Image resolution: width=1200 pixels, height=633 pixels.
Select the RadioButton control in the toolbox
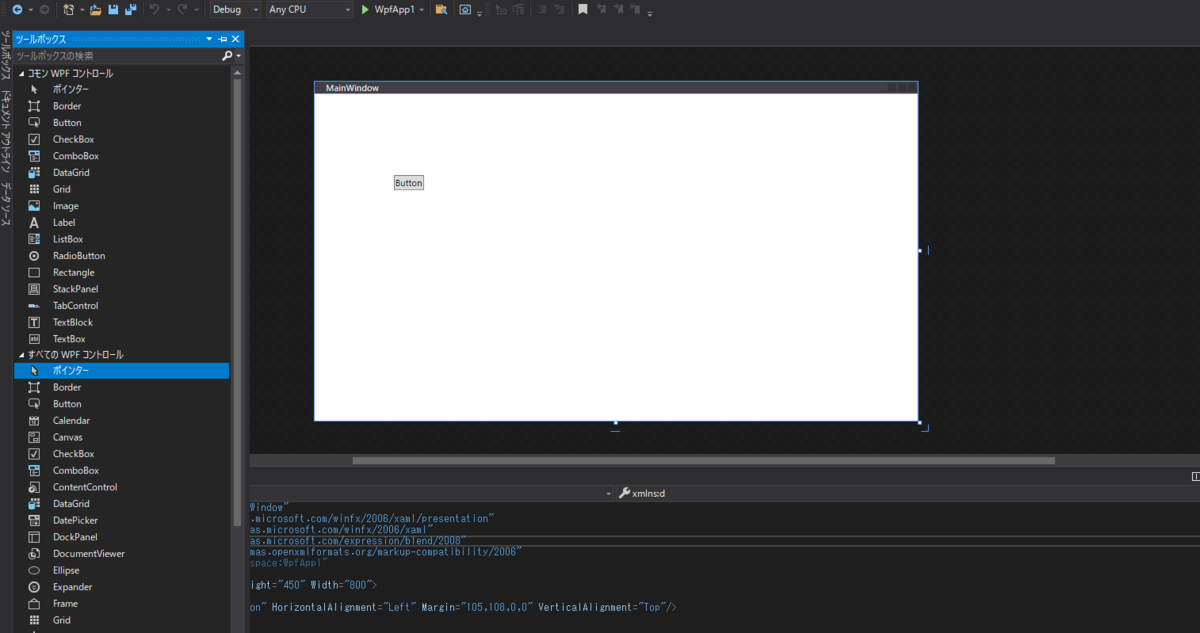pyautogui.click(x=122, y=256)
